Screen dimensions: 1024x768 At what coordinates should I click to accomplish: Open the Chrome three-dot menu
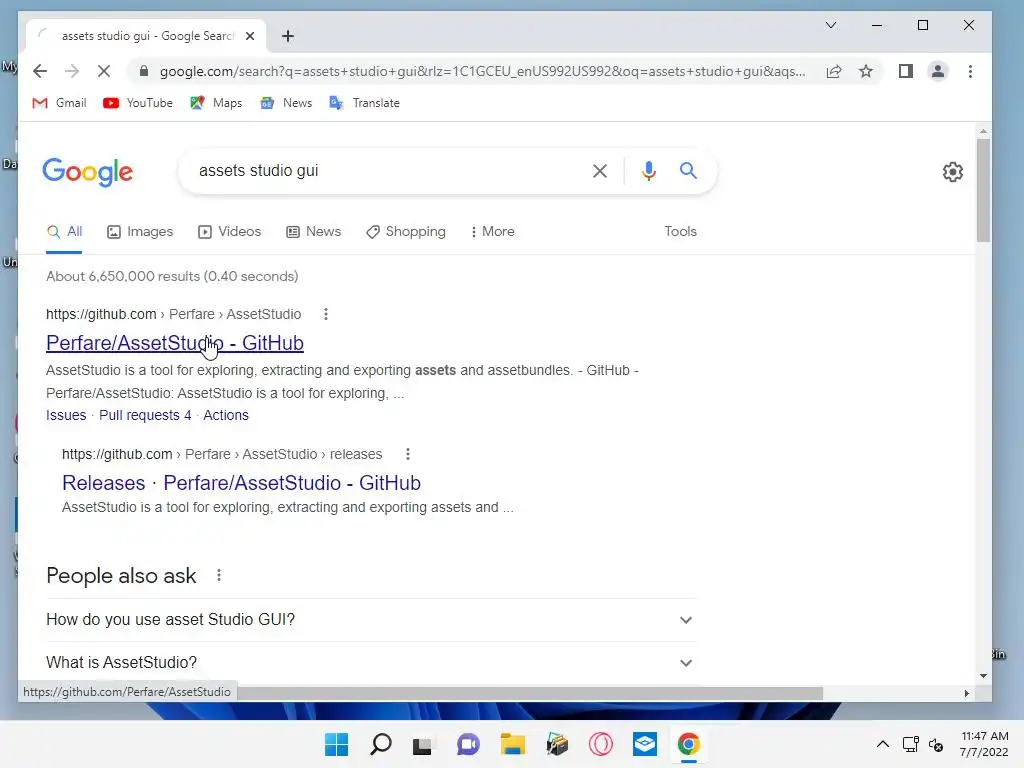click(x=970, y=71)
